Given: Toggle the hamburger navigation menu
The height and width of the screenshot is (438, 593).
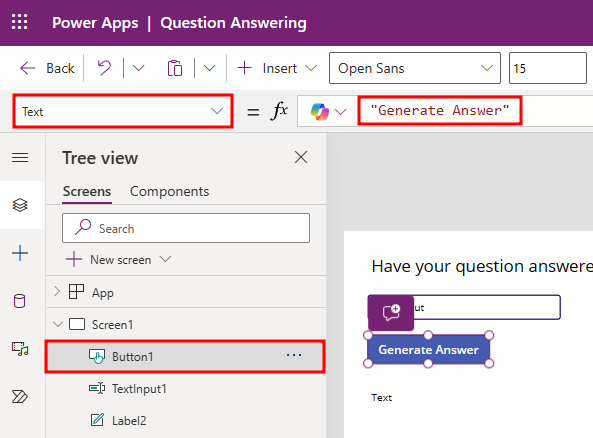Looking at the screenshot, I should click(20, 157).
